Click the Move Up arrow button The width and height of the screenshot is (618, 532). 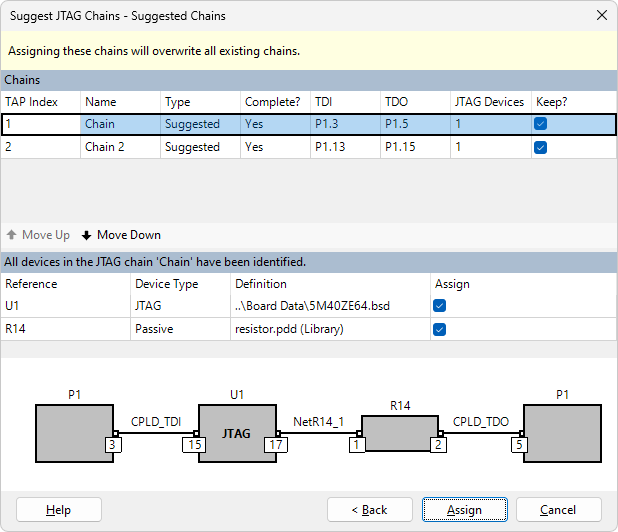[x=38, y=235]
